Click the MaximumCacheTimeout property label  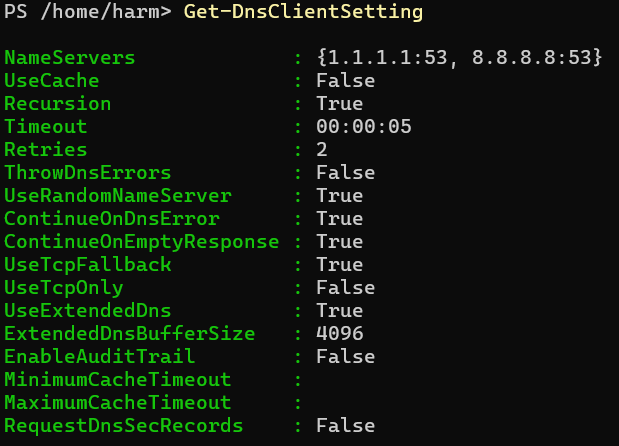(x=117, y=403)
